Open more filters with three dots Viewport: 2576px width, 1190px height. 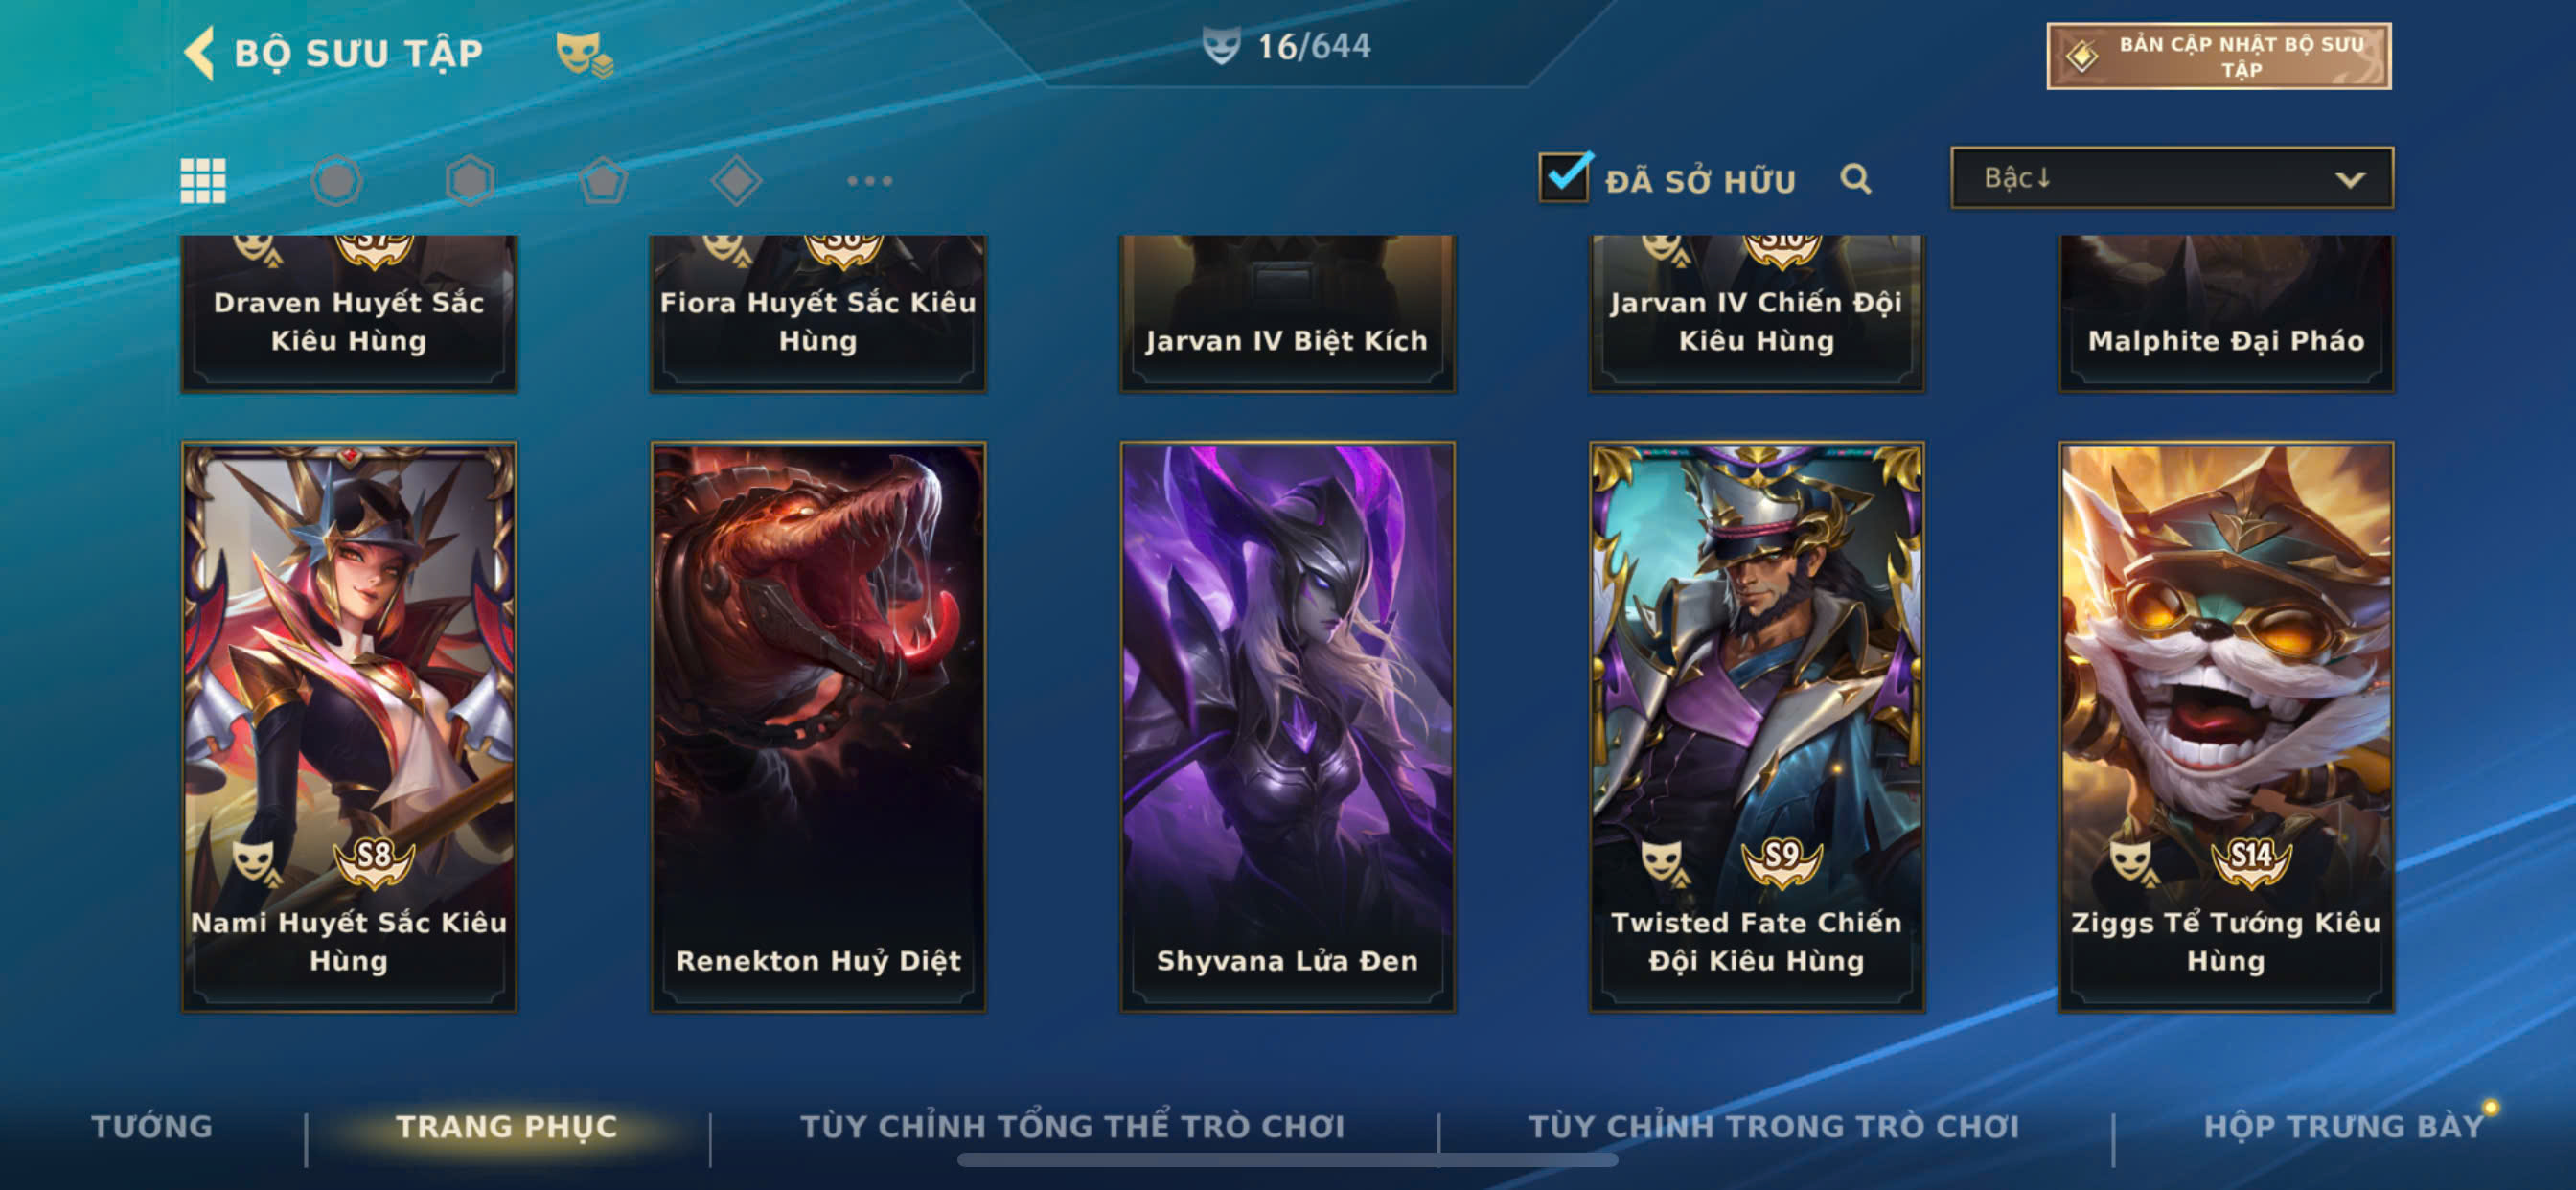coord(869,181)
